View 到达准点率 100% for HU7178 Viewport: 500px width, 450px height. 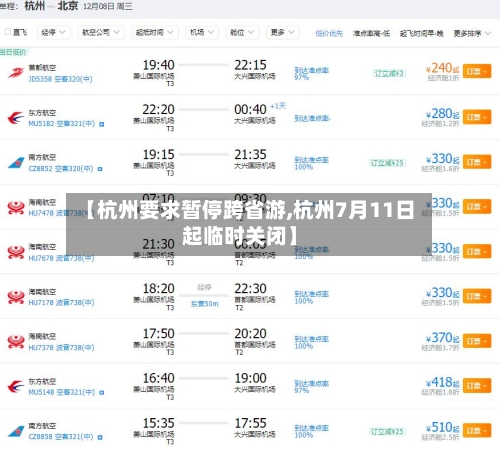point(311,297)
